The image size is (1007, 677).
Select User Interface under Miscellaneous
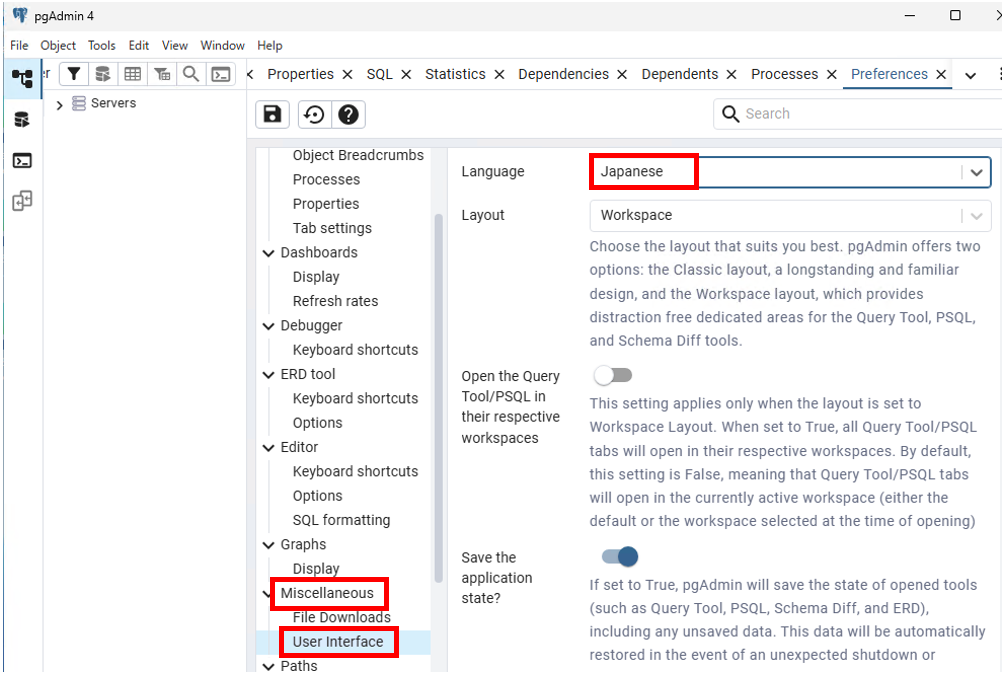[x=338, y=642]
